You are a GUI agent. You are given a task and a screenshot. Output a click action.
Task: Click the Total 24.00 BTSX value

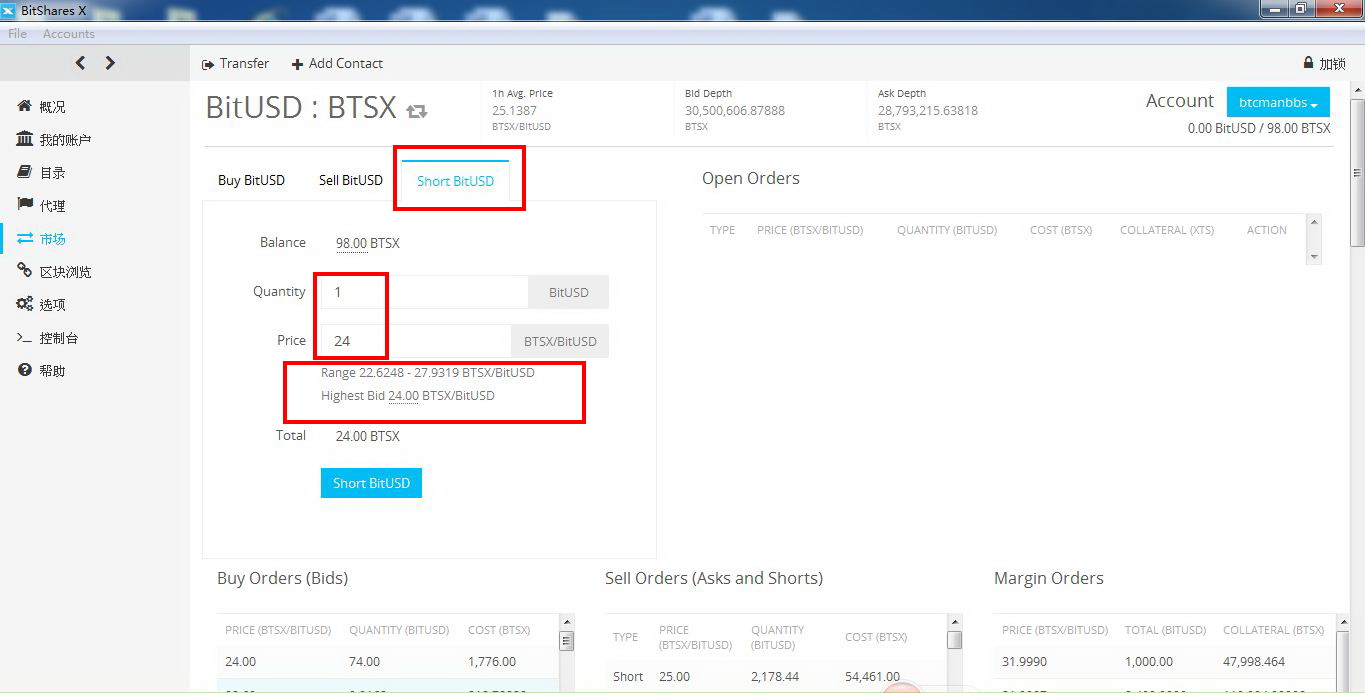(368, 436)
